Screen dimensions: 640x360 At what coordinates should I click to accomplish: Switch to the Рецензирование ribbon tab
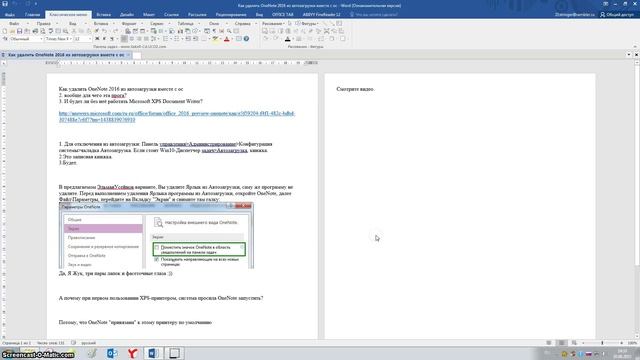(231, 14)
